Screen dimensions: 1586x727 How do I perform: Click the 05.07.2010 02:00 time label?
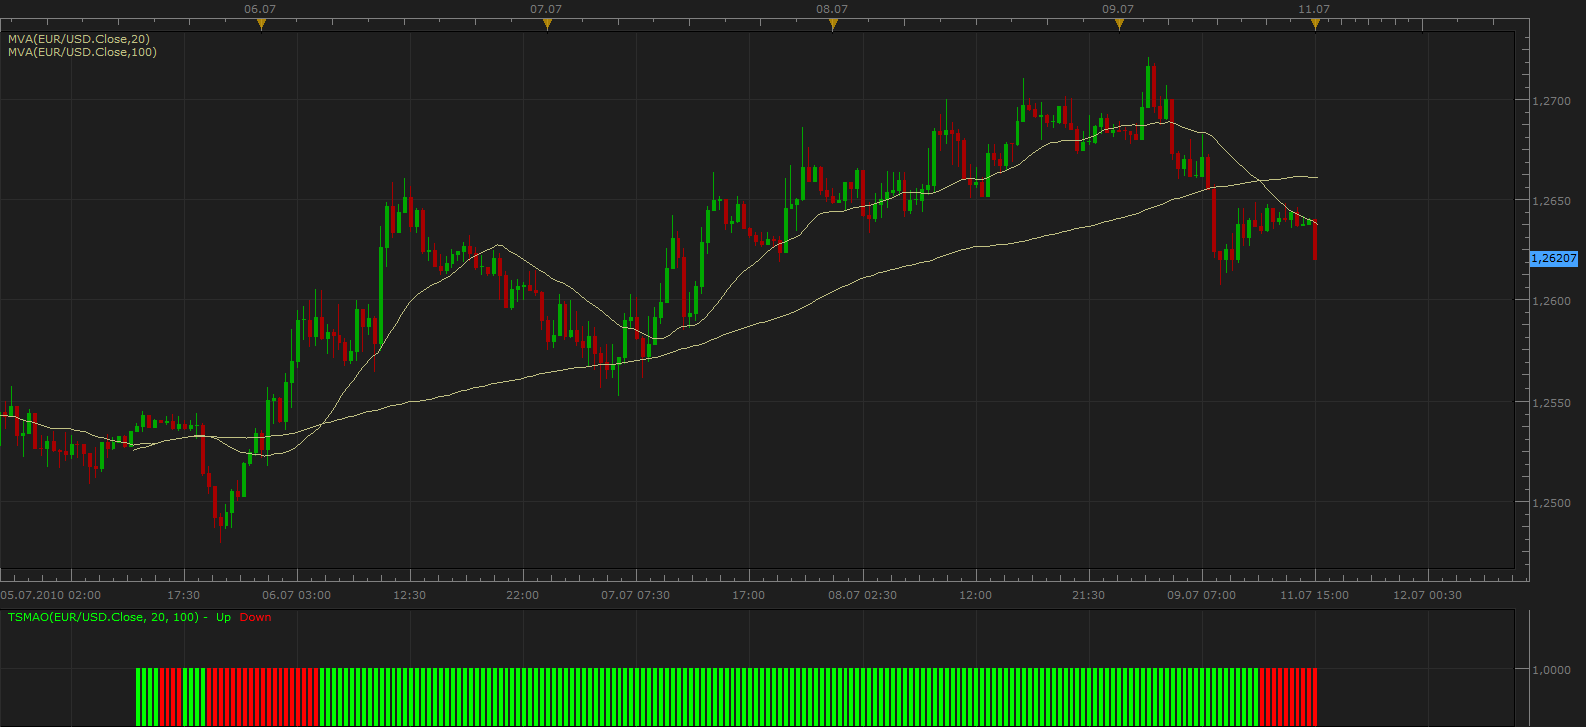point(51,595)
